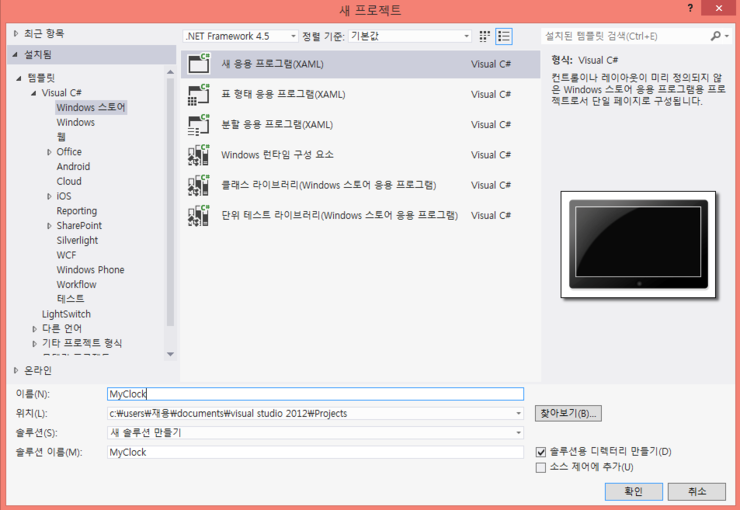The image size is (740, 510).
Task: Expand the 다른 언어 tree node
Action: (x=34, y=328)
